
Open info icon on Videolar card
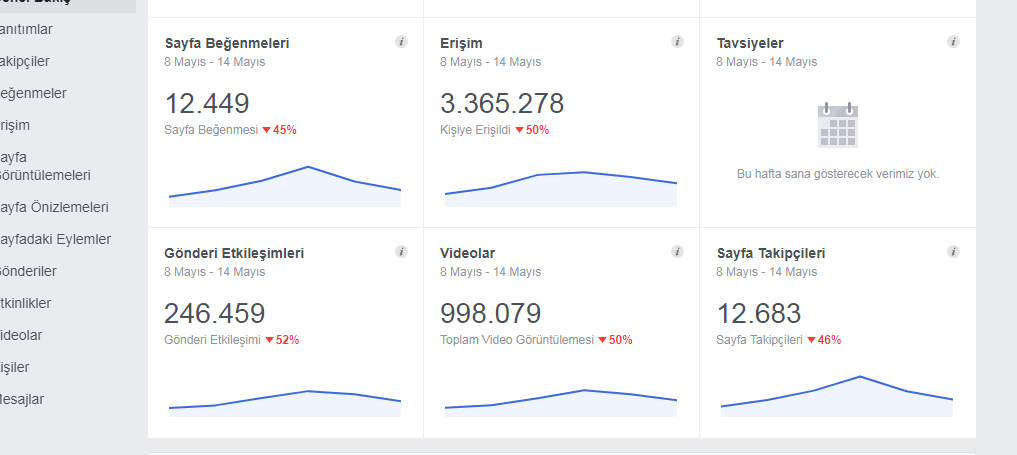[677, 252]
